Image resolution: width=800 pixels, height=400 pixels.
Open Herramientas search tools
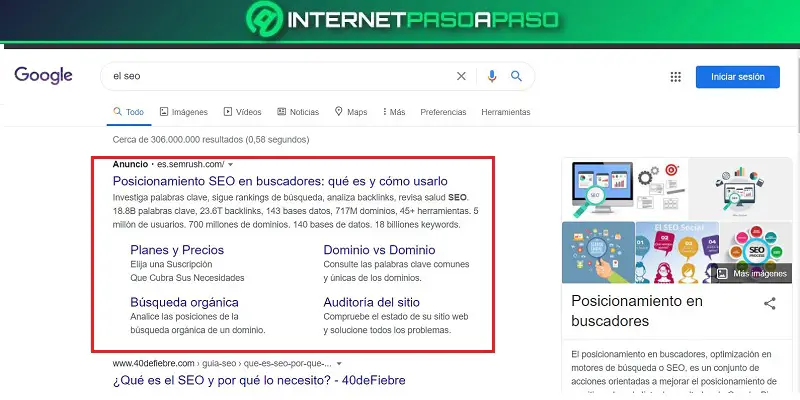[x=506, y=112]
